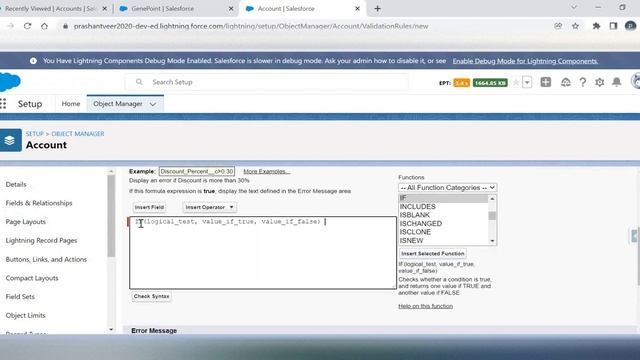Open More Examples link
The image size is (640, 360).
[267, 171]
